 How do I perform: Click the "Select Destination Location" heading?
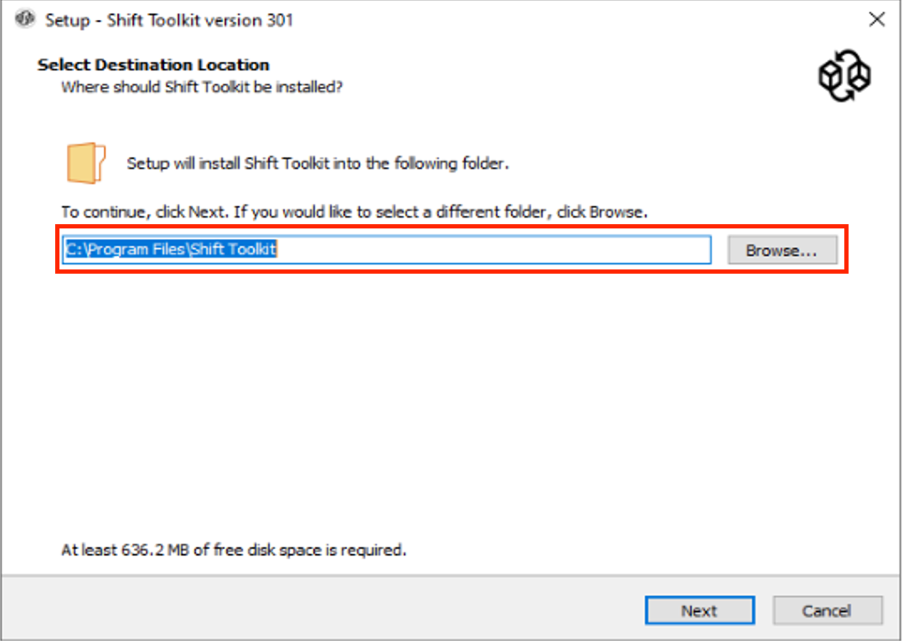click(153, 65)
